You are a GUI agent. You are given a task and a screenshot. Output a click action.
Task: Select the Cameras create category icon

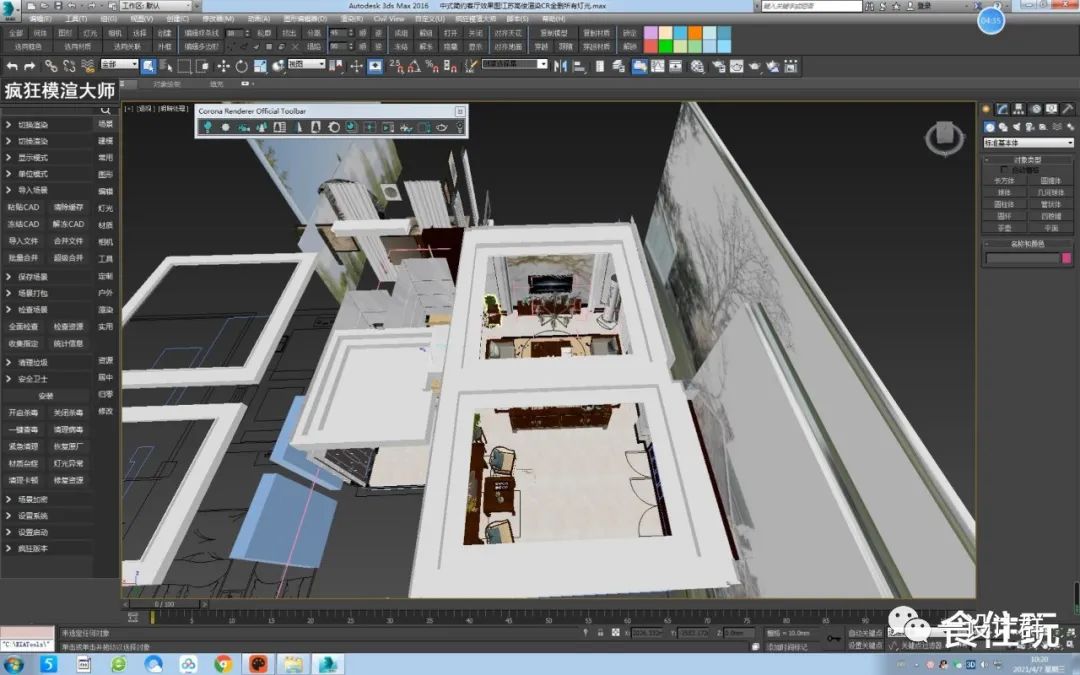pos(1030,127)
